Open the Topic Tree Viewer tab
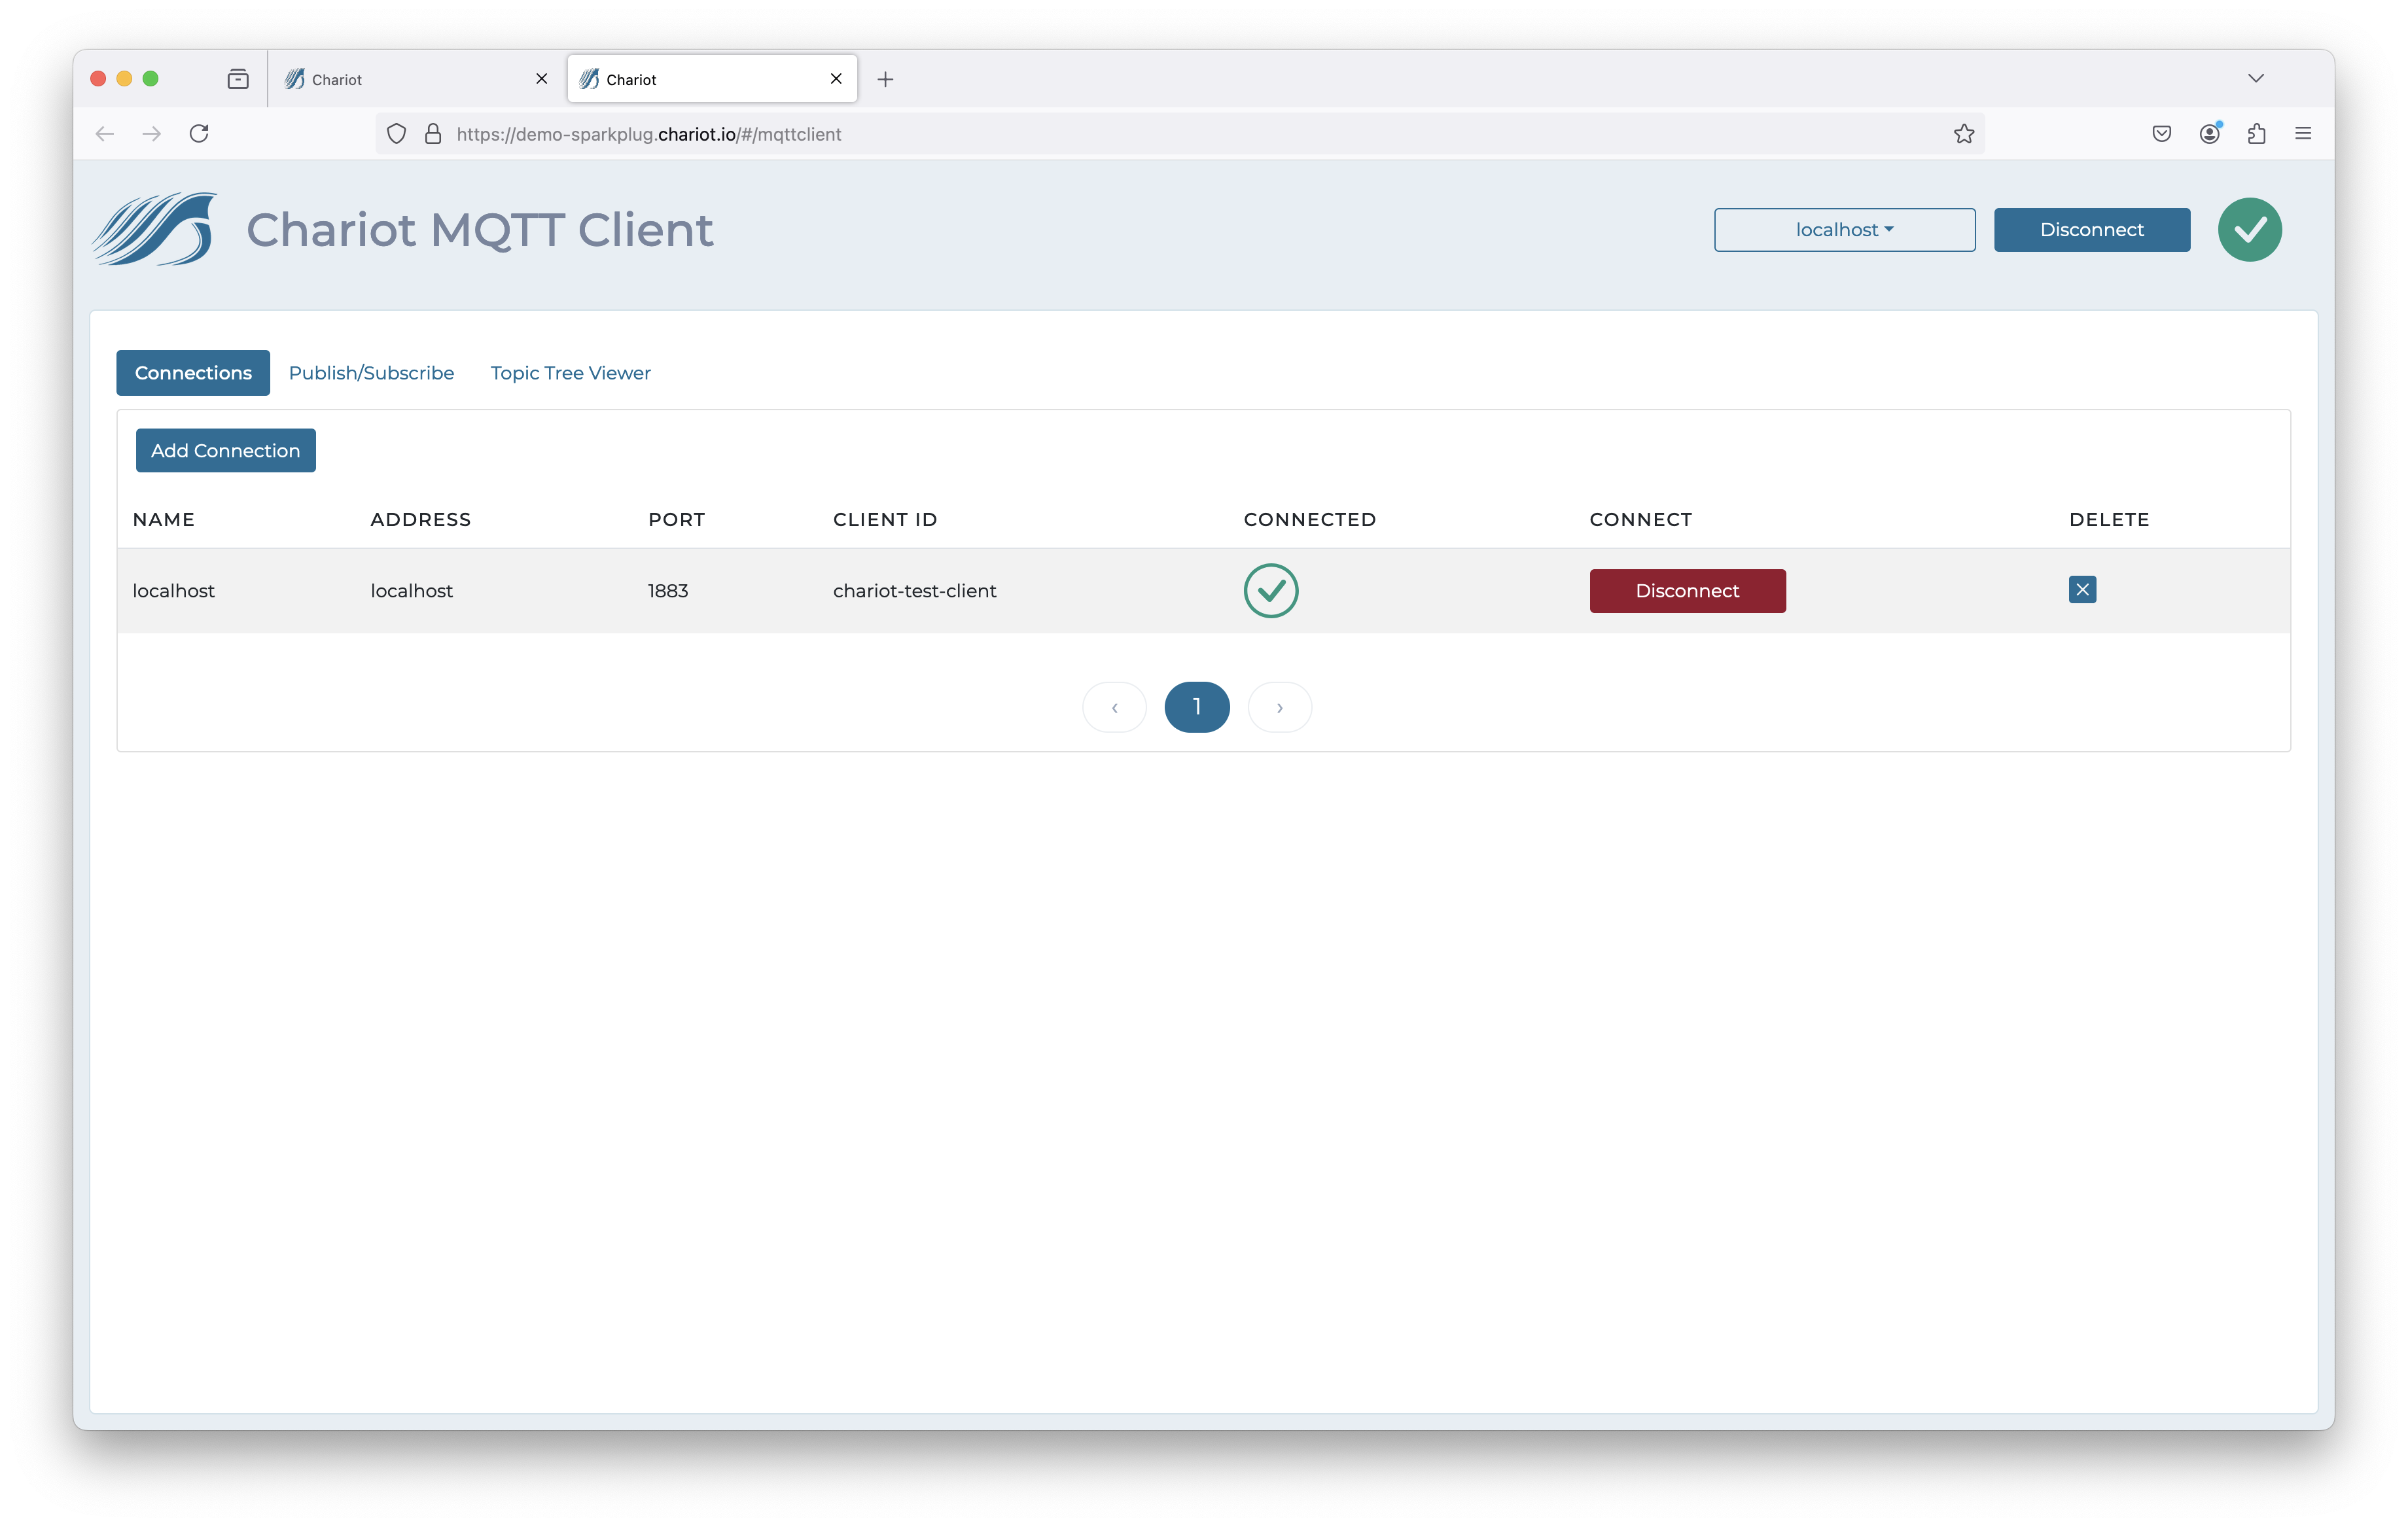This screenshot has width=2408, height=1527. 570,373
